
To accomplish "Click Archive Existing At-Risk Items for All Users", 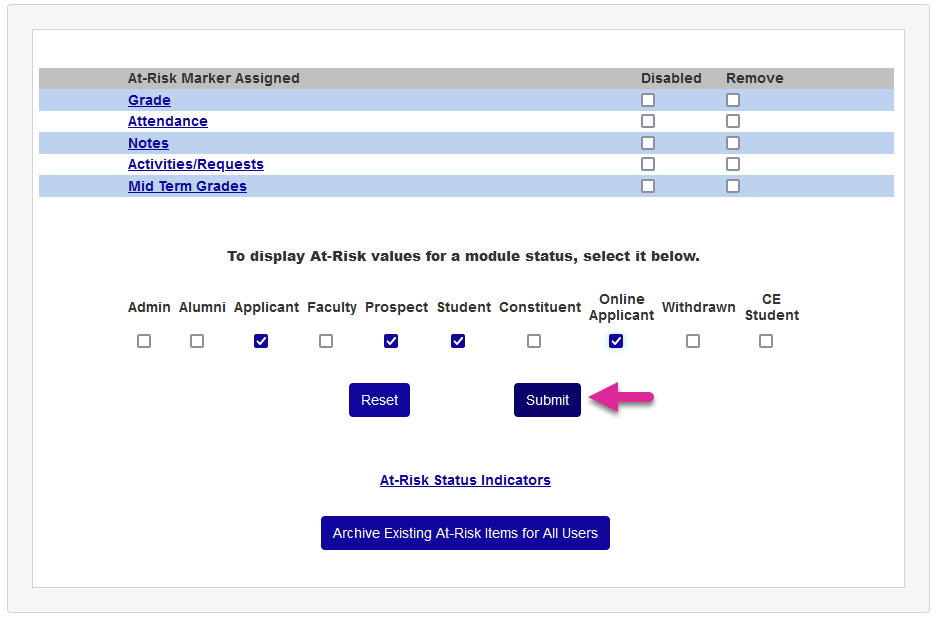I will 465,533.
